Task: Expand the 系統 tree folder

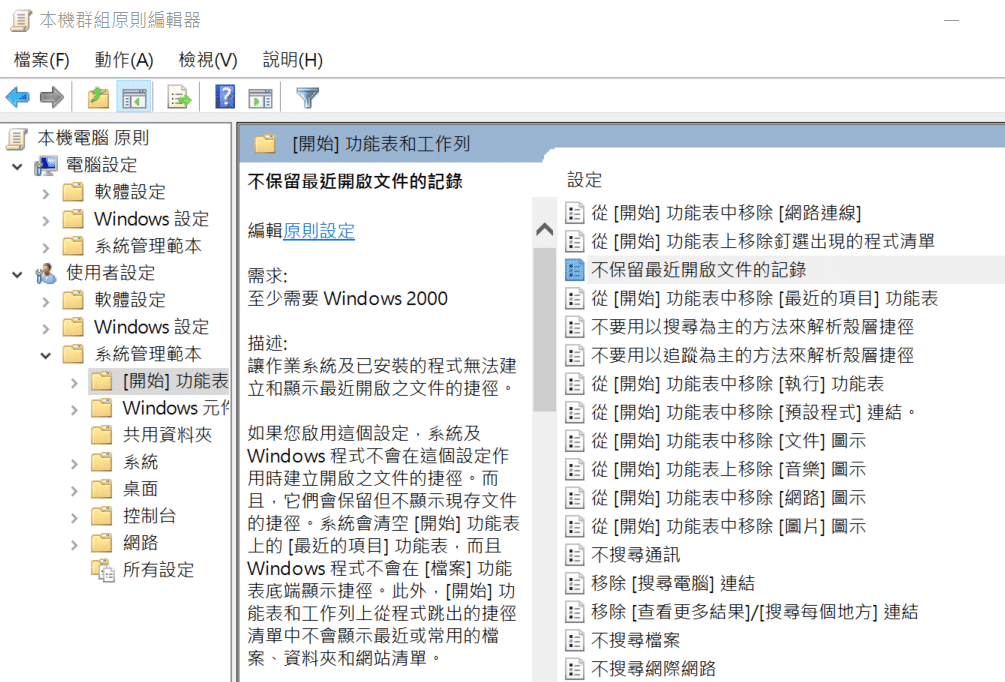Action: pyautogui.click(x=74, y=463)
